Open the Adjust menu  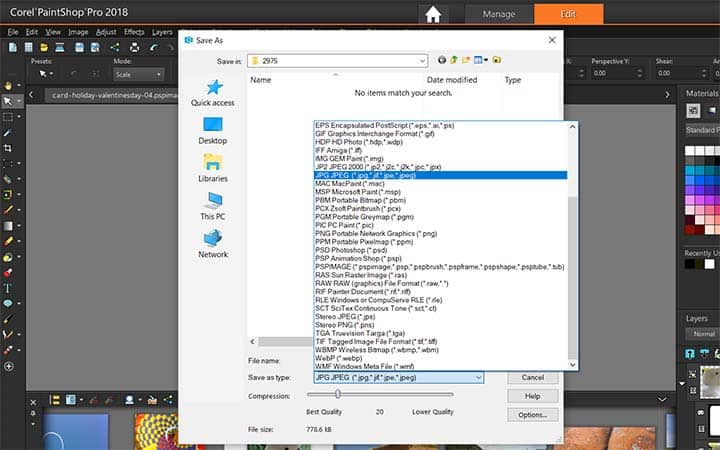(x=106, y=32)
